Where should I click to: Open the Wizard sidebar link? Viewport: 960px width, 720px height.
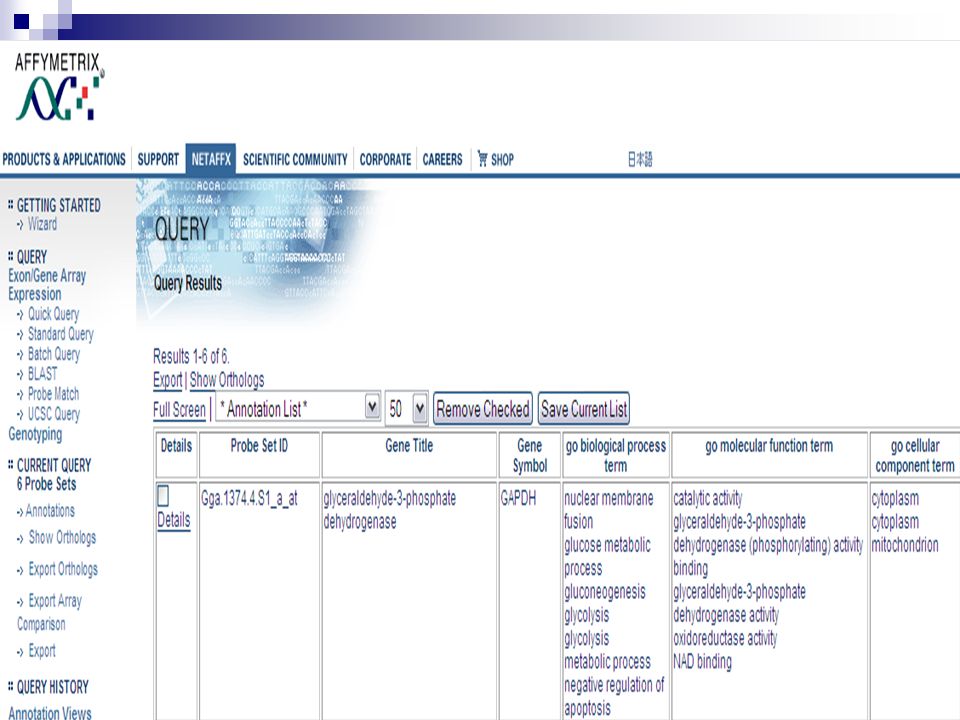(x=42, y=224)
